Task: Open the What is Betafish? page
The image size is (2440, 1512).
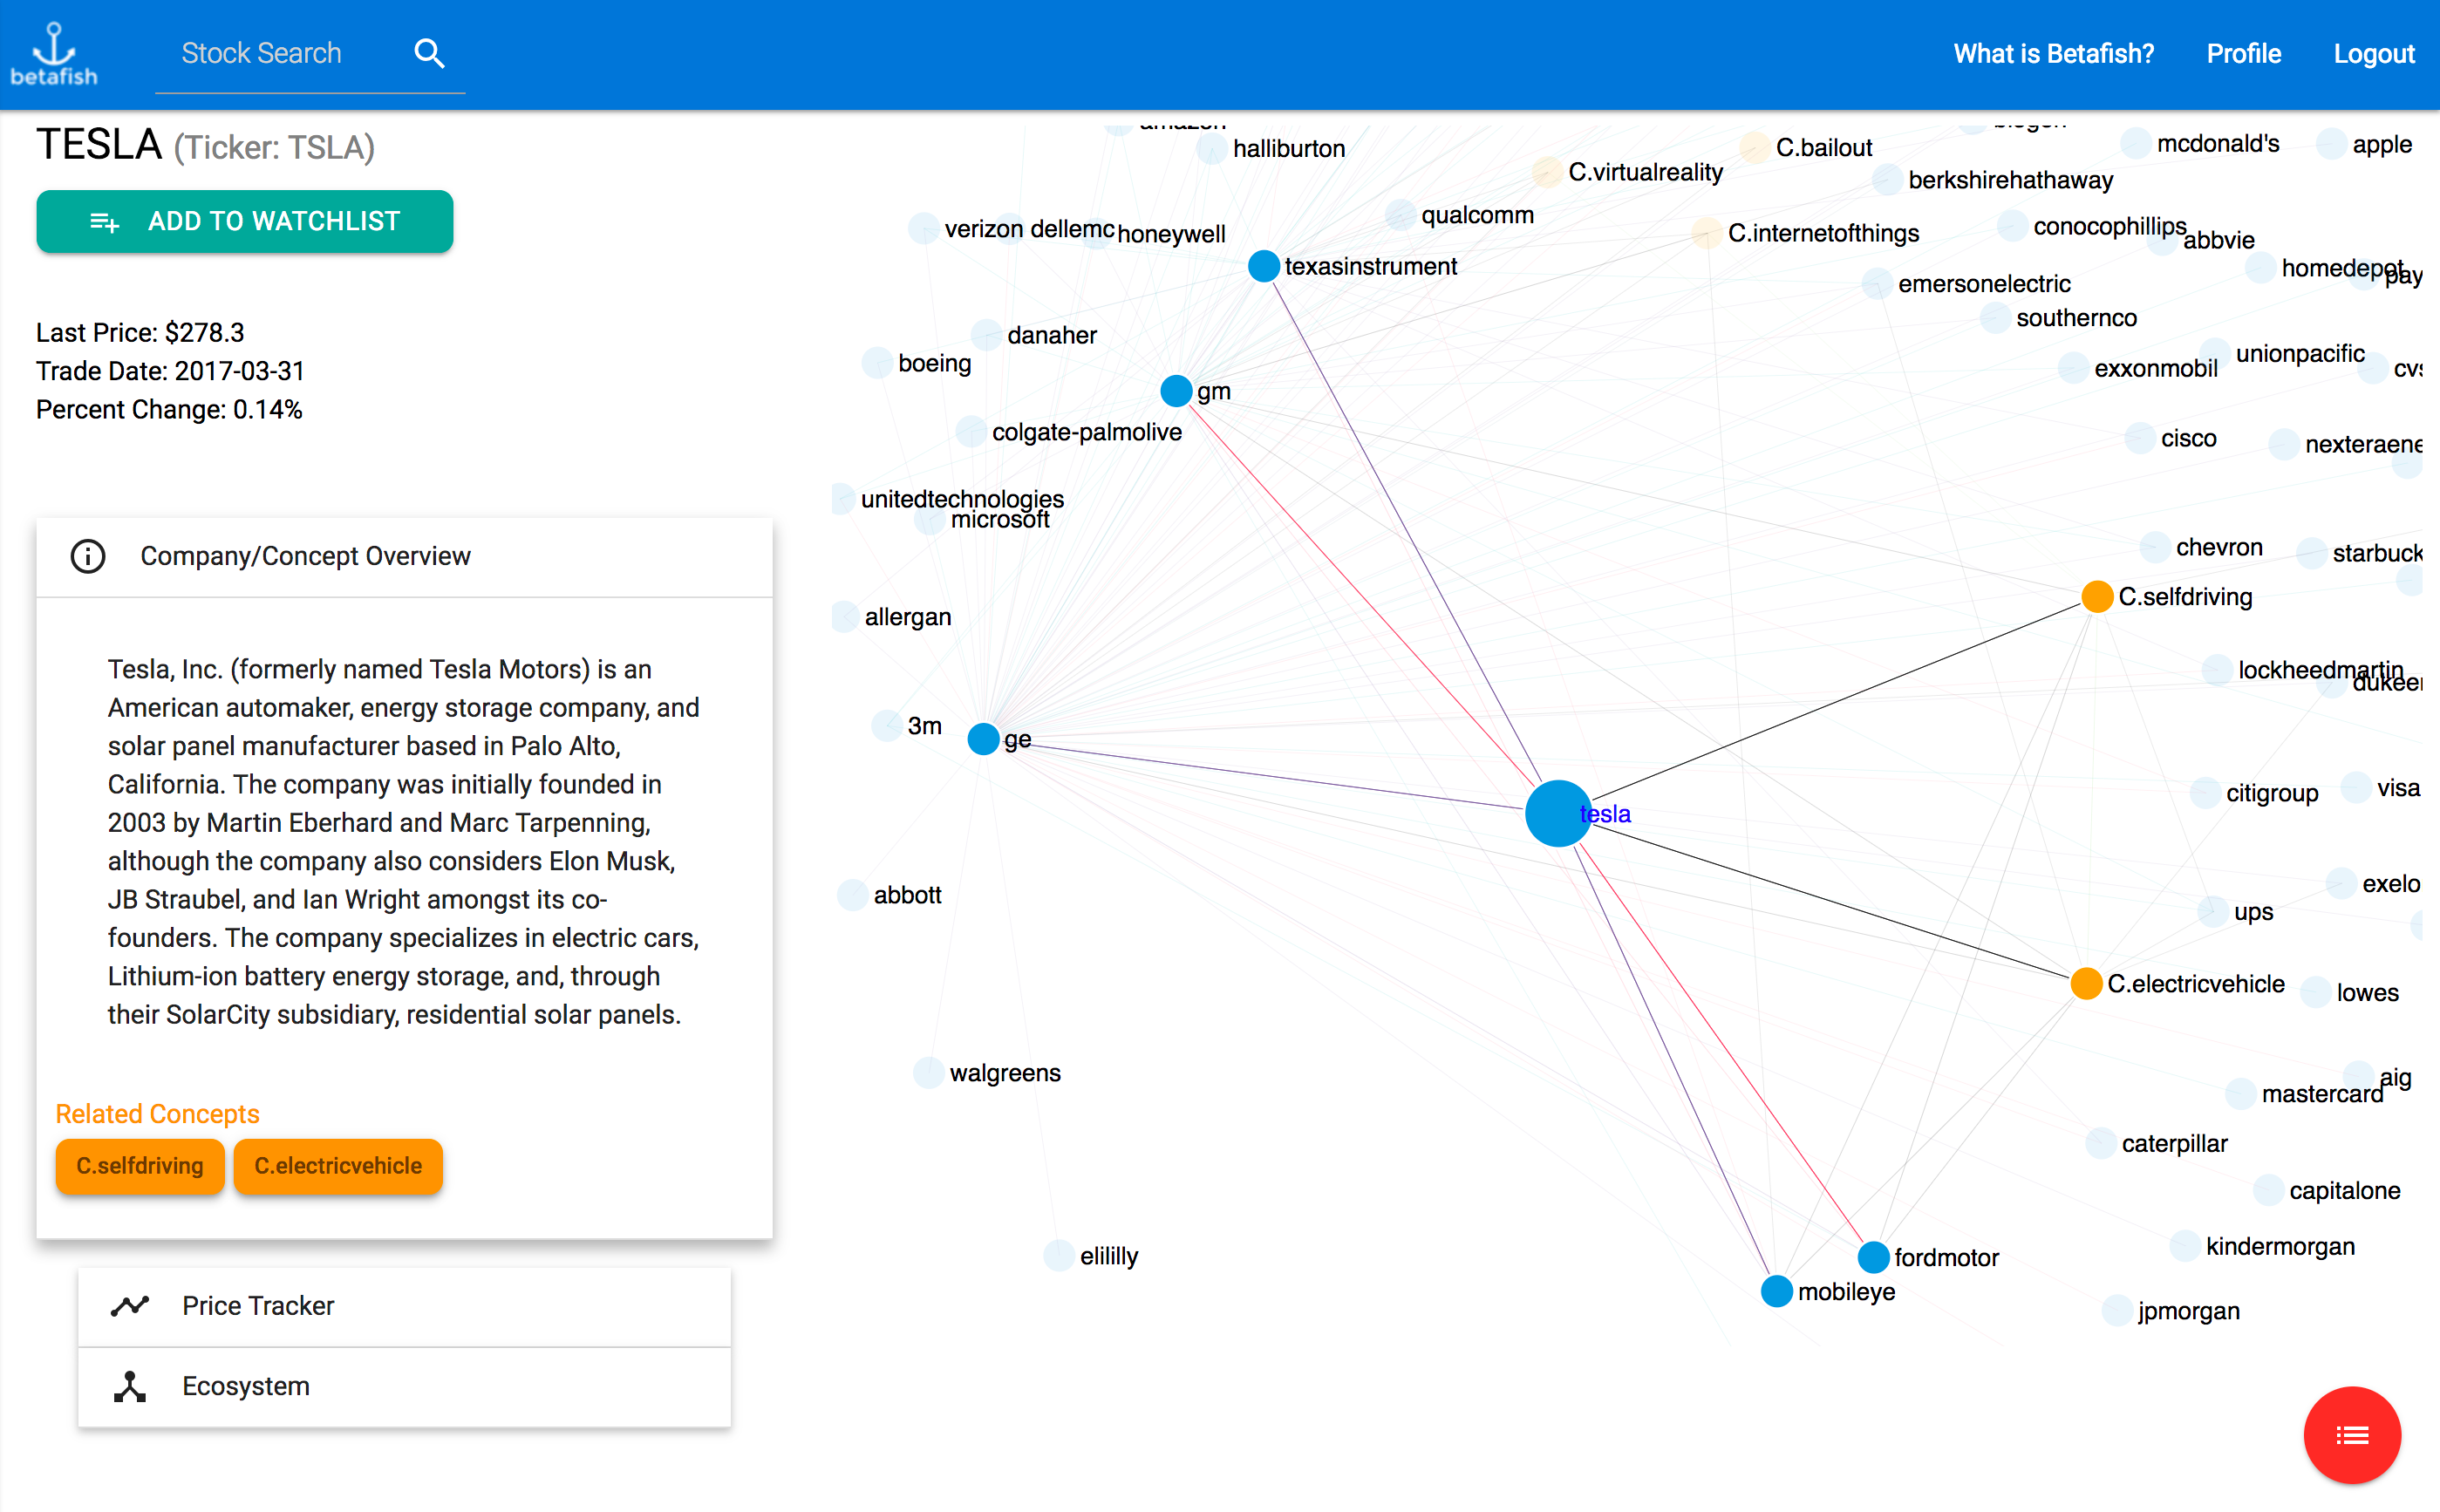Action: 2053,54
